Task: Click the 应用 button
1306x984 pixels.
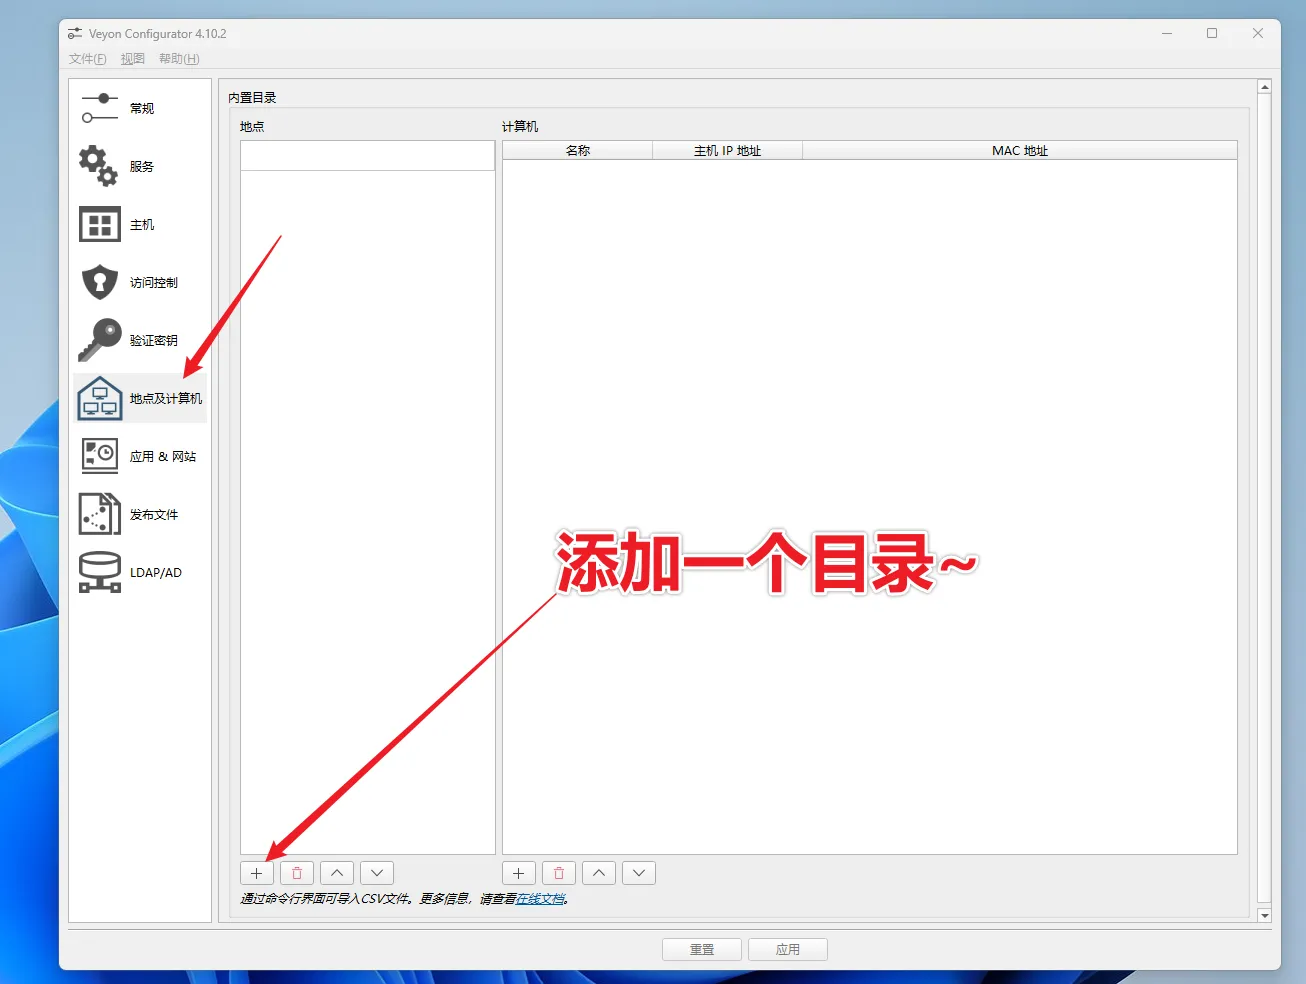Action: (x=788, y=949)
